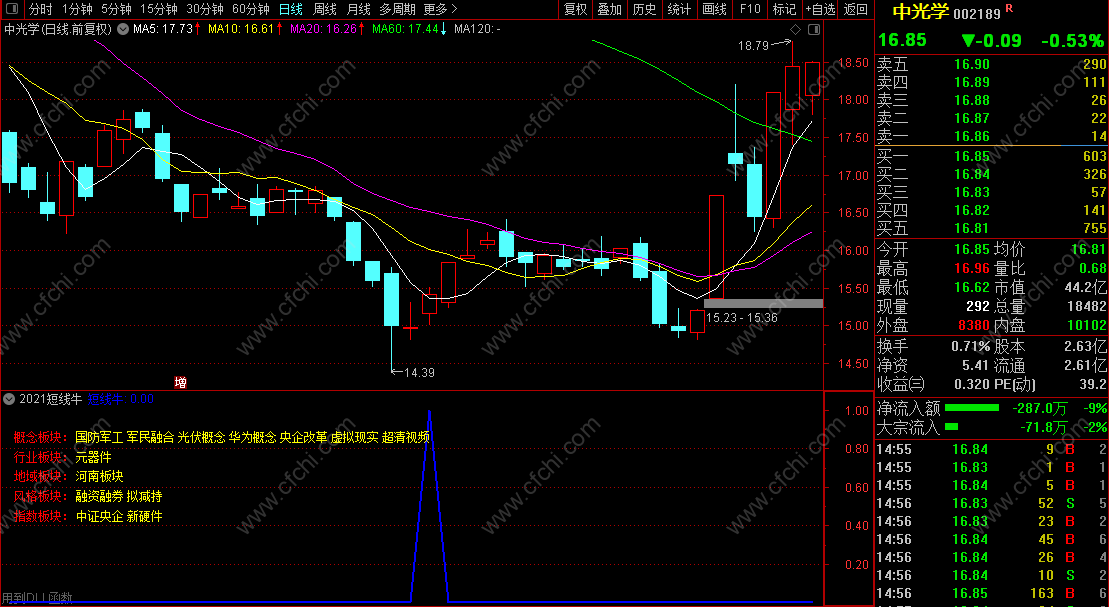
Task: Click the stock code 002189
Action: click(x=977, y=13)
